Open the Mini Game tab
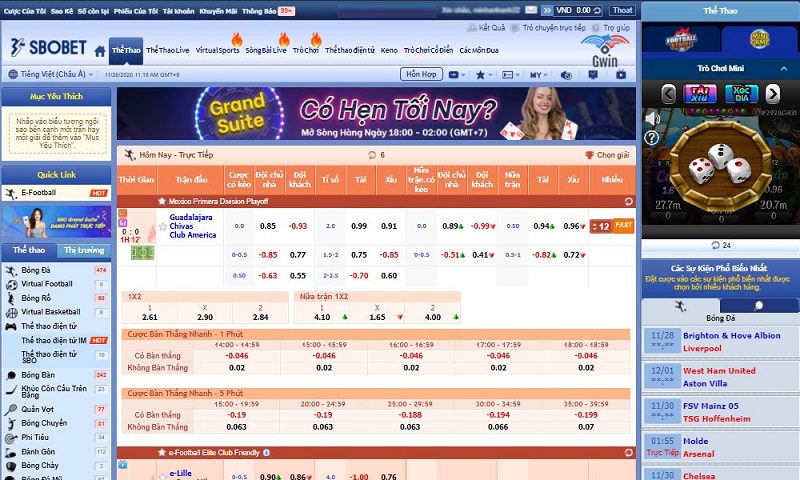Viewport: 800px width, 480px height. 759,39
